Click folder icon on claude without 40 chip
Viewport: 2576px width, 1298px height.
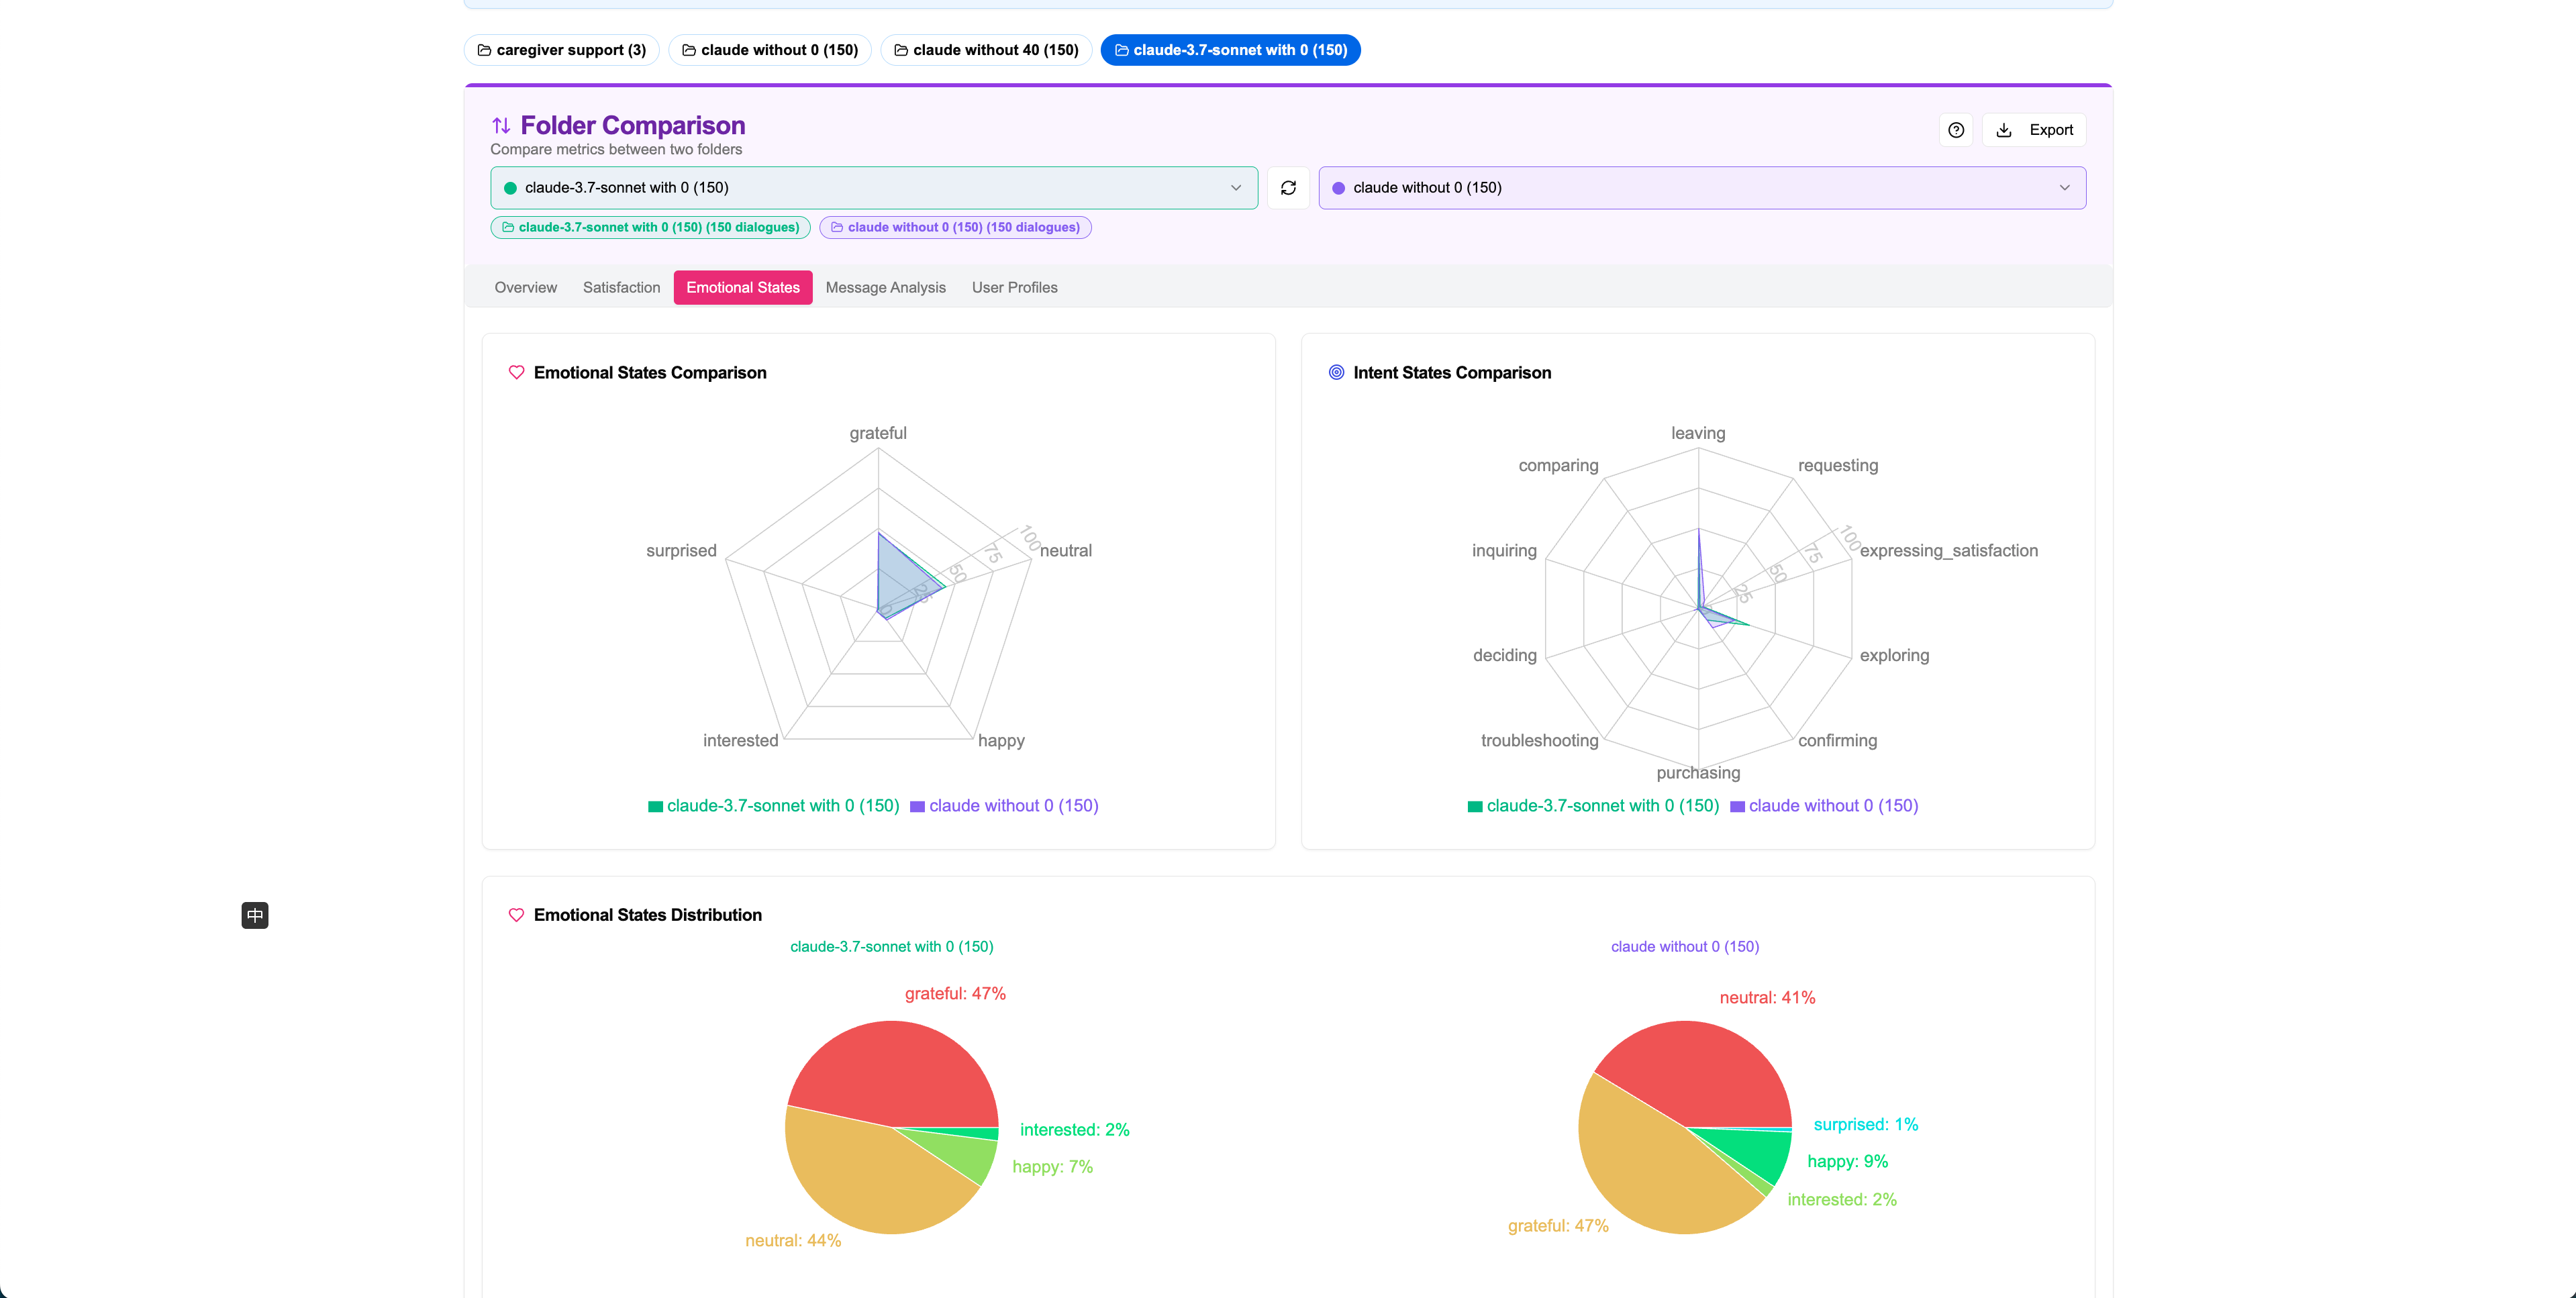901,50
